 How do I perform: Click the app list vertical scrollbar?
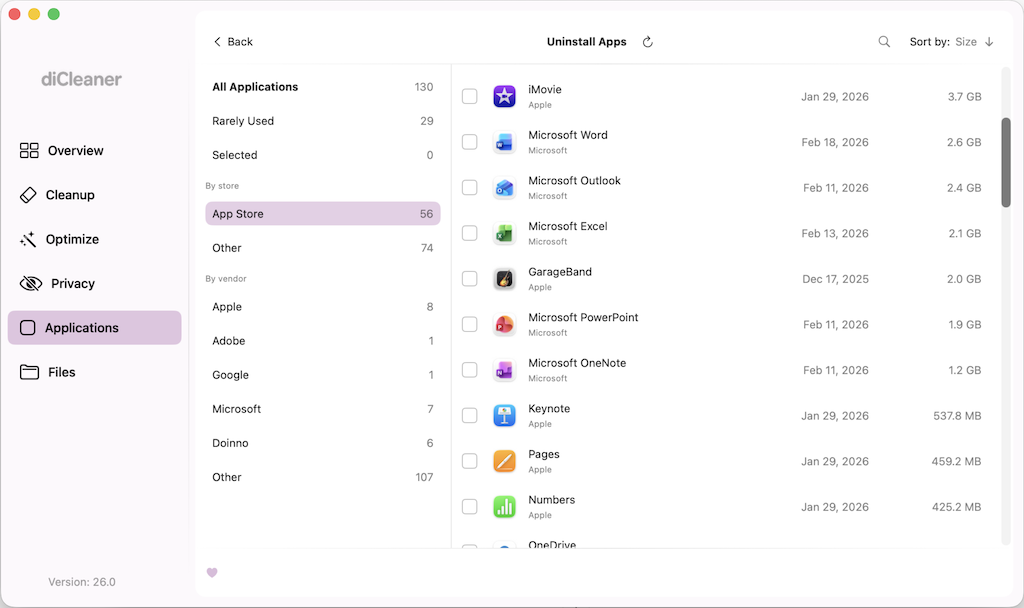(x=1006, y=162)
